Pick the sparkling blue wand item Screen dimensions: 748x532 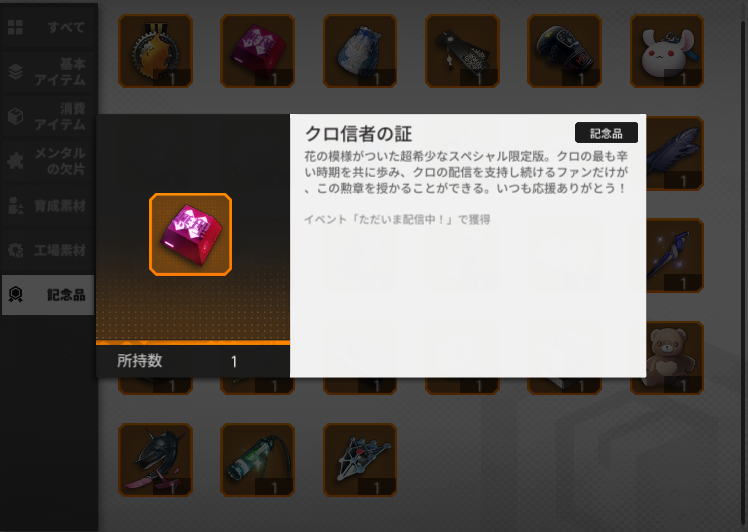coord(675,255)
